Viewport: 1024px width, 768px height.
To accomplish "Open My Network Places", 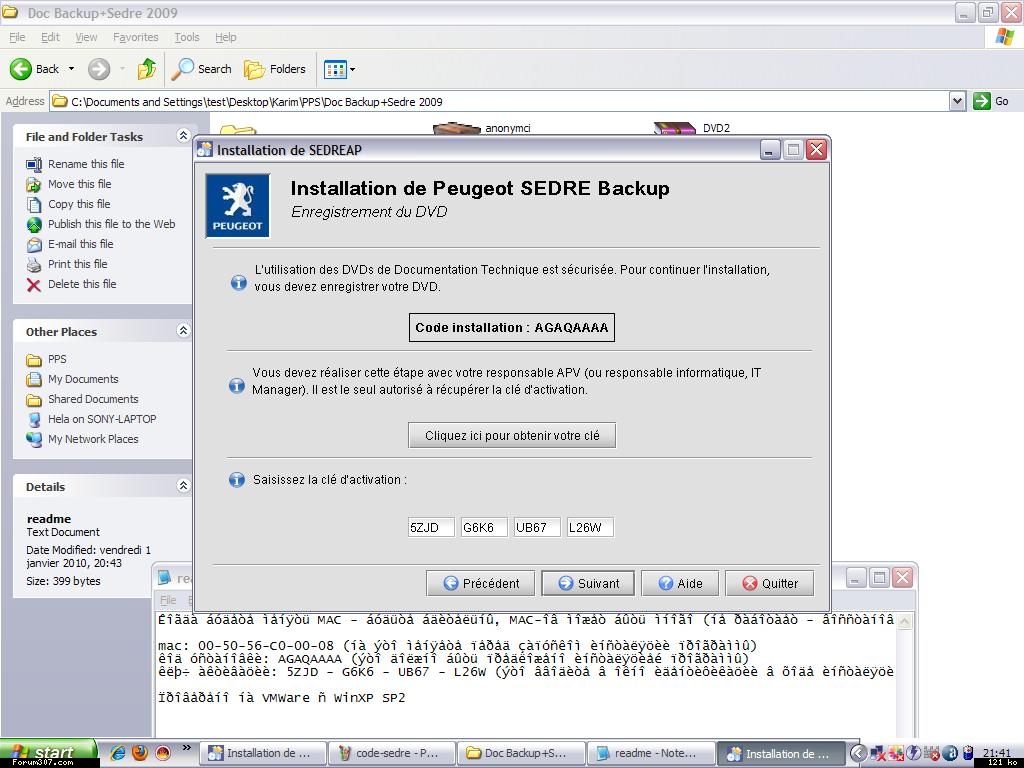I will (93, 439).
